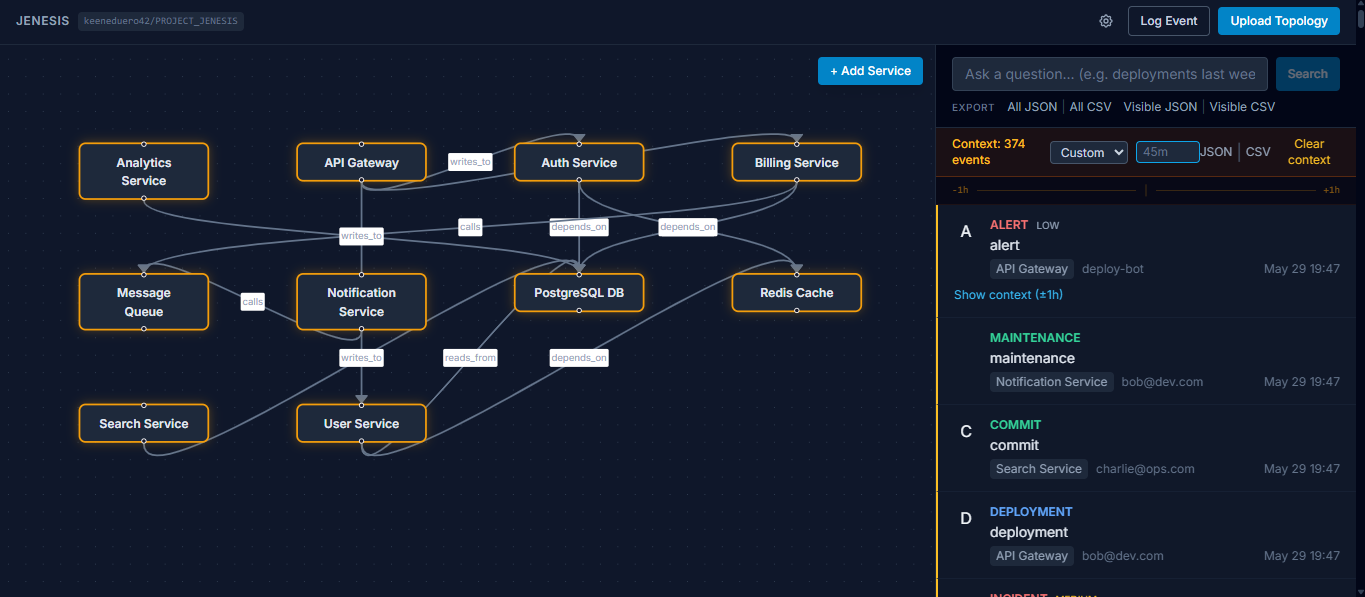This screenshot has height=597, width=1365.
Task: Clear context filter
Action: pyautogui.click(x=1309, y=152)
